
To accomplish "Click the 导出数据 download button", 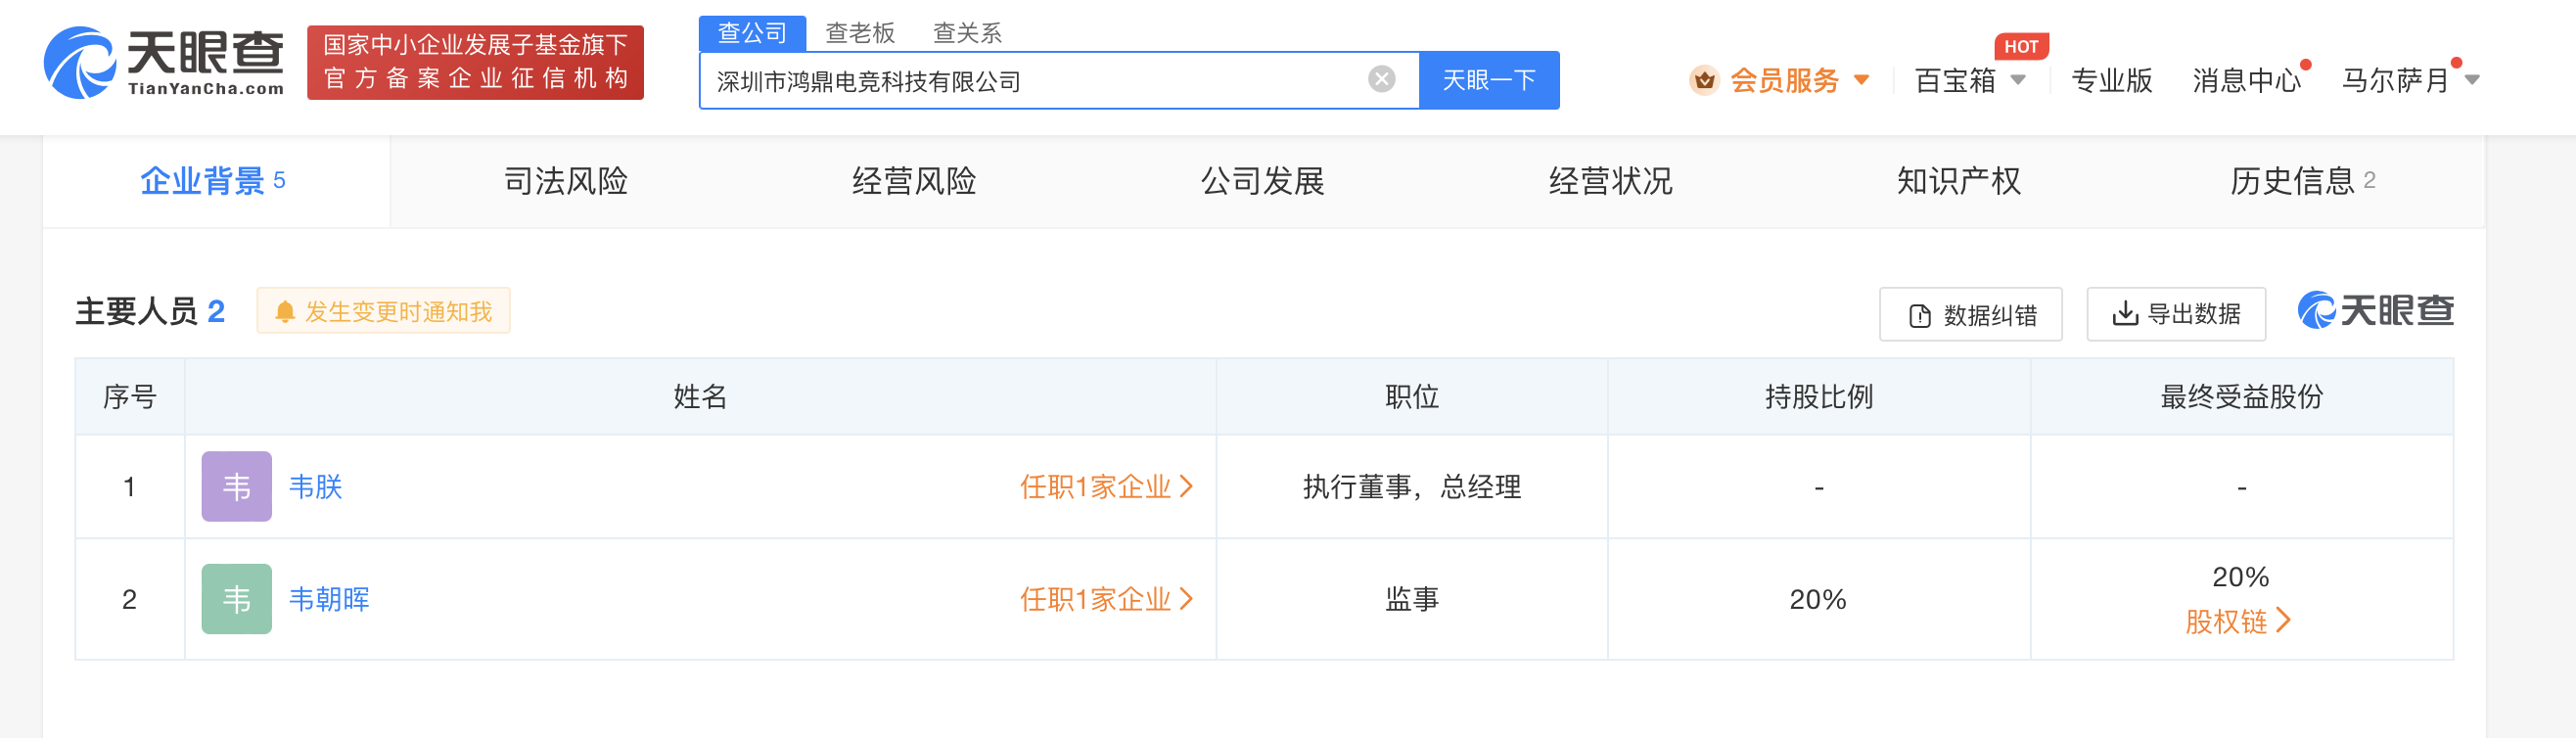I will click(2176, 314).
